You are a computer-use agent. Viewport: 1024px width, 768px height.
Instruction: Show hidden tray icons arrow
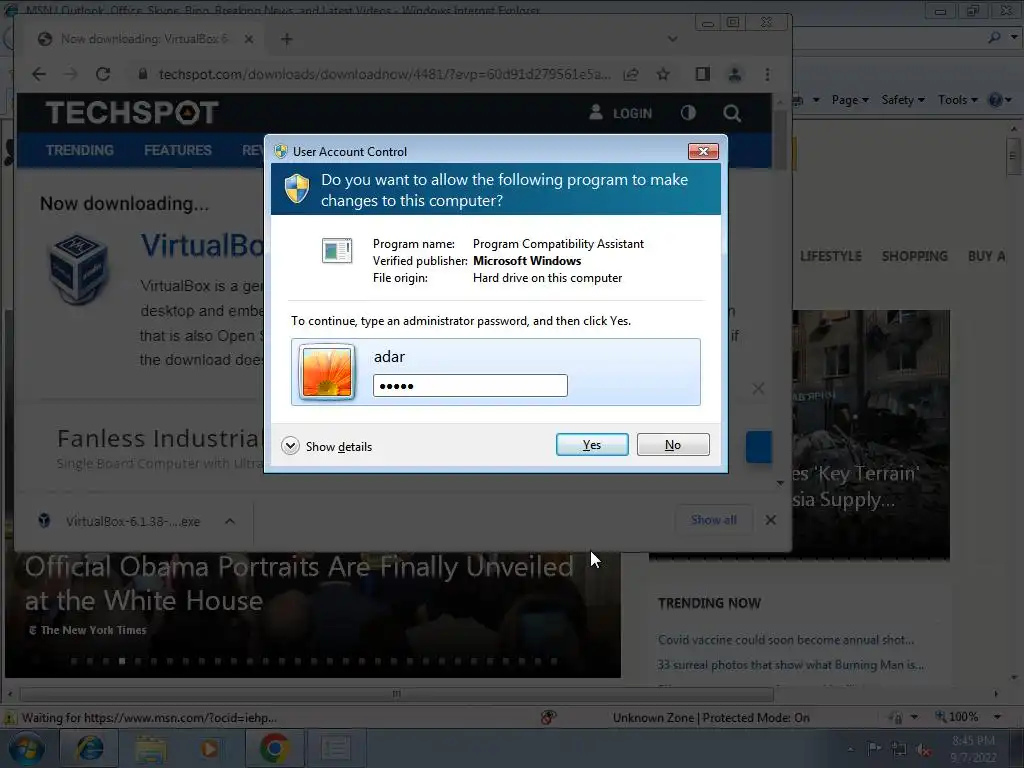click(850, 749)
